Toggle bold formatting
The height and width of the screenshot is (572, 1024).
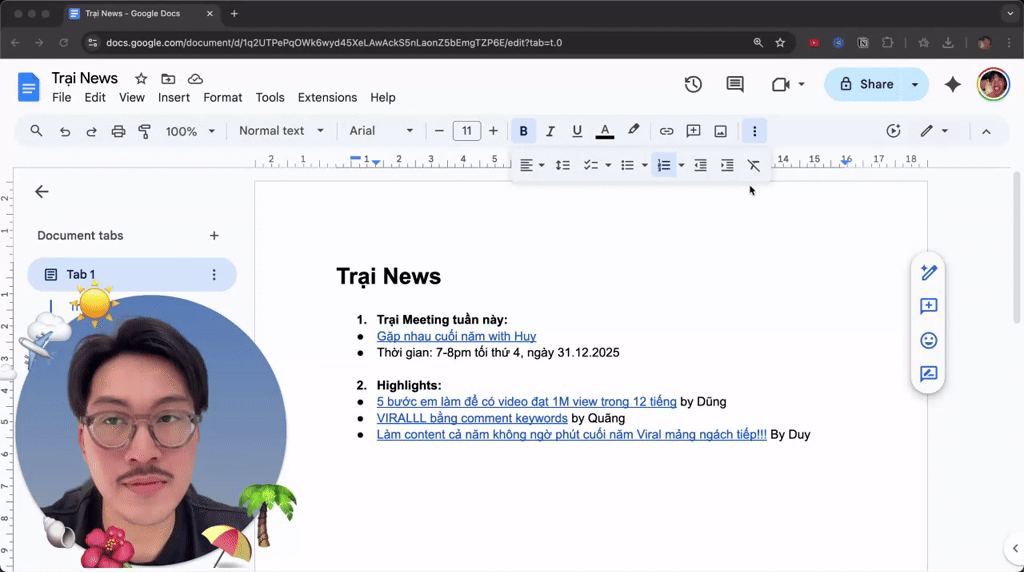[523, 131]
